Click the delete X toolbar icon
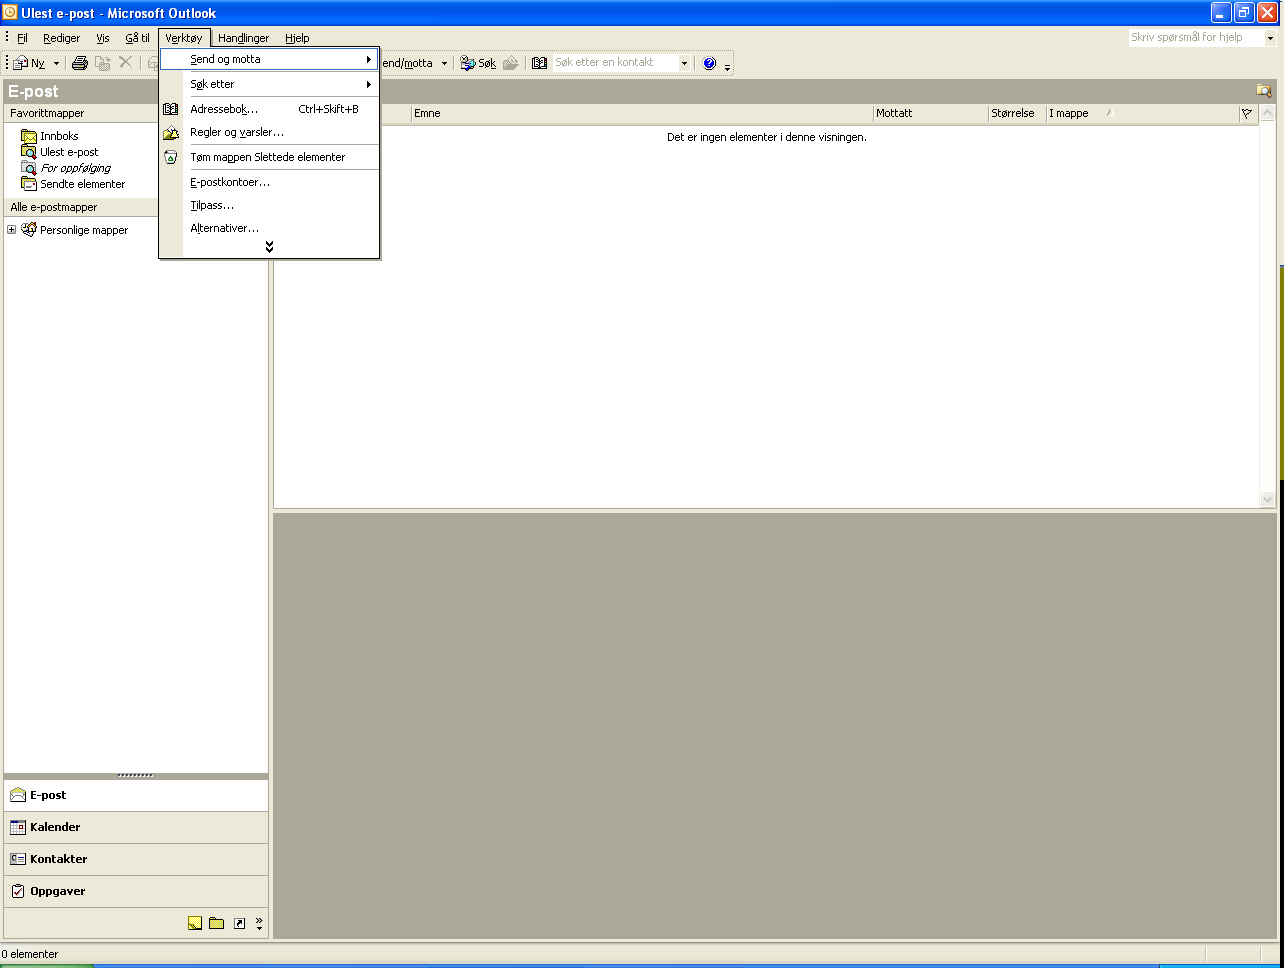1284x968 pixels. click(x=126, y=63)
